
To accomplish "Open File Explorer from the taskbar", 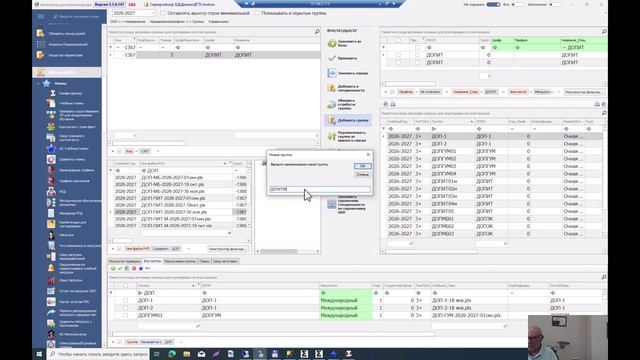I will tap(187, 353).
